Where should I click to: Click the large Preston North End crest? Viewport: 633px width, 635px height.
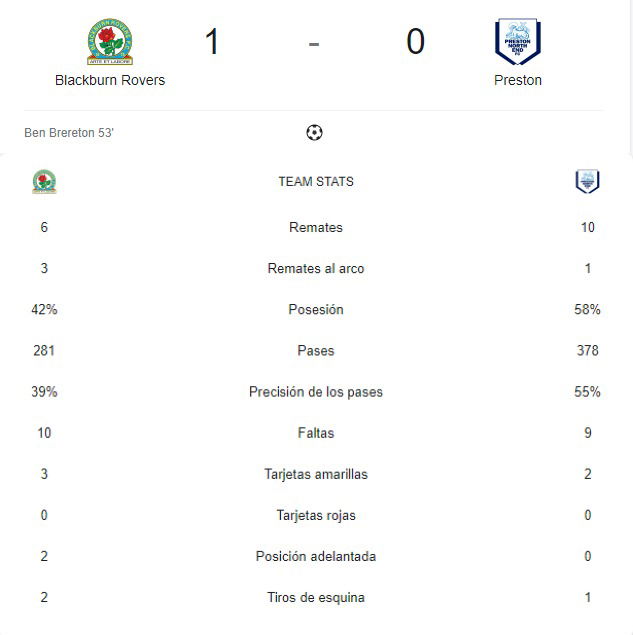(x=518, y=41)
